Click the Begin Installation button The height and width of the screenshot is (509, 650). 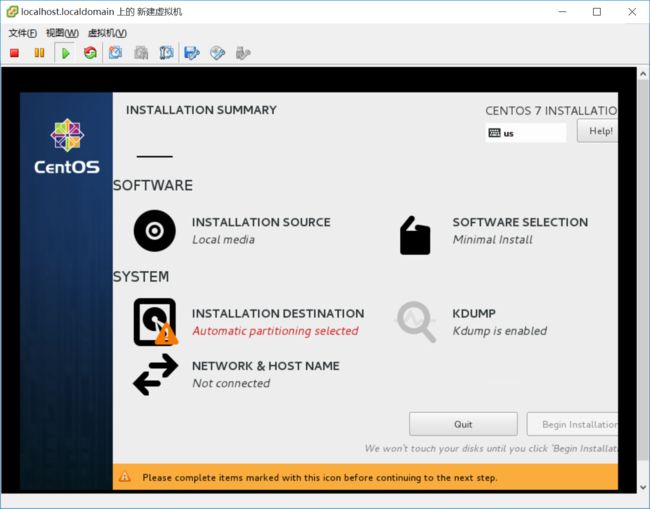[x=572, y=424]
